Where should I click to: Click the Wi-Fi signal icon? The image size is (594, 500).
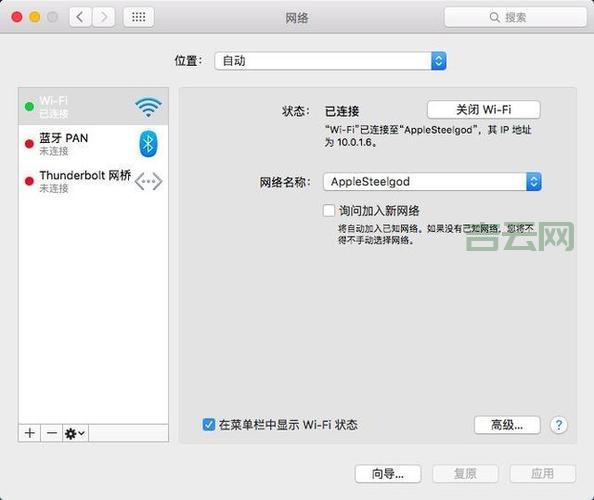tap(148, 107)
